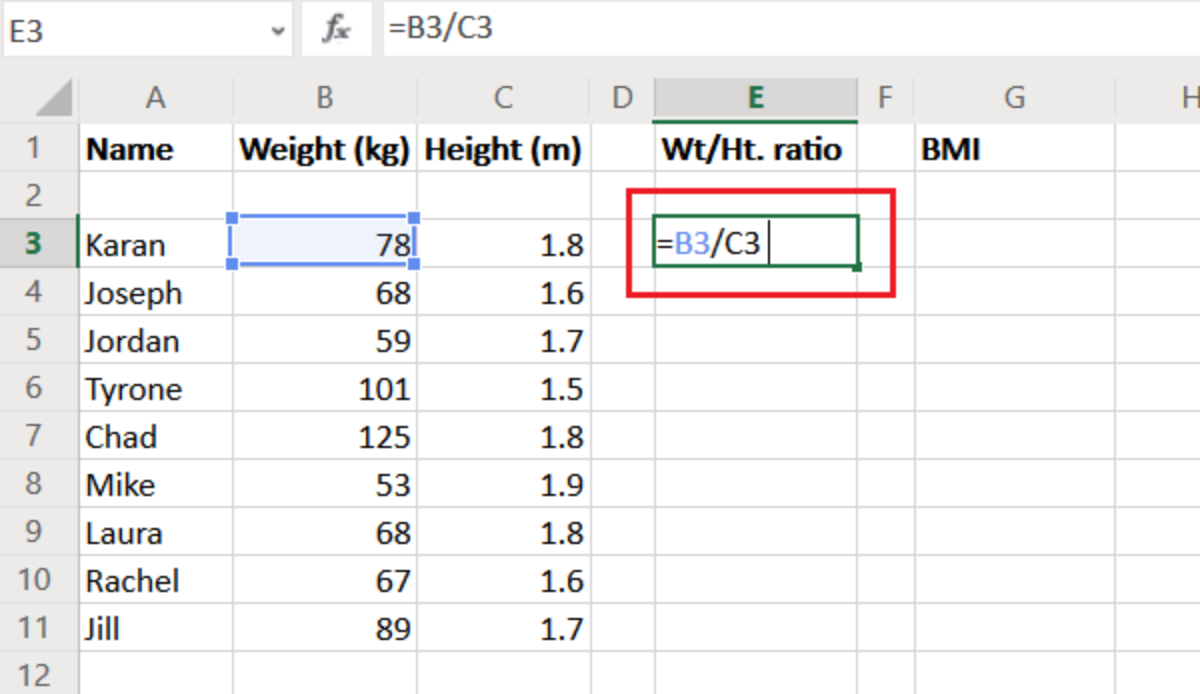This screenshot has width=1200, height=694.
Task: Click the Select All corner triangle
Action: point(53,100)
